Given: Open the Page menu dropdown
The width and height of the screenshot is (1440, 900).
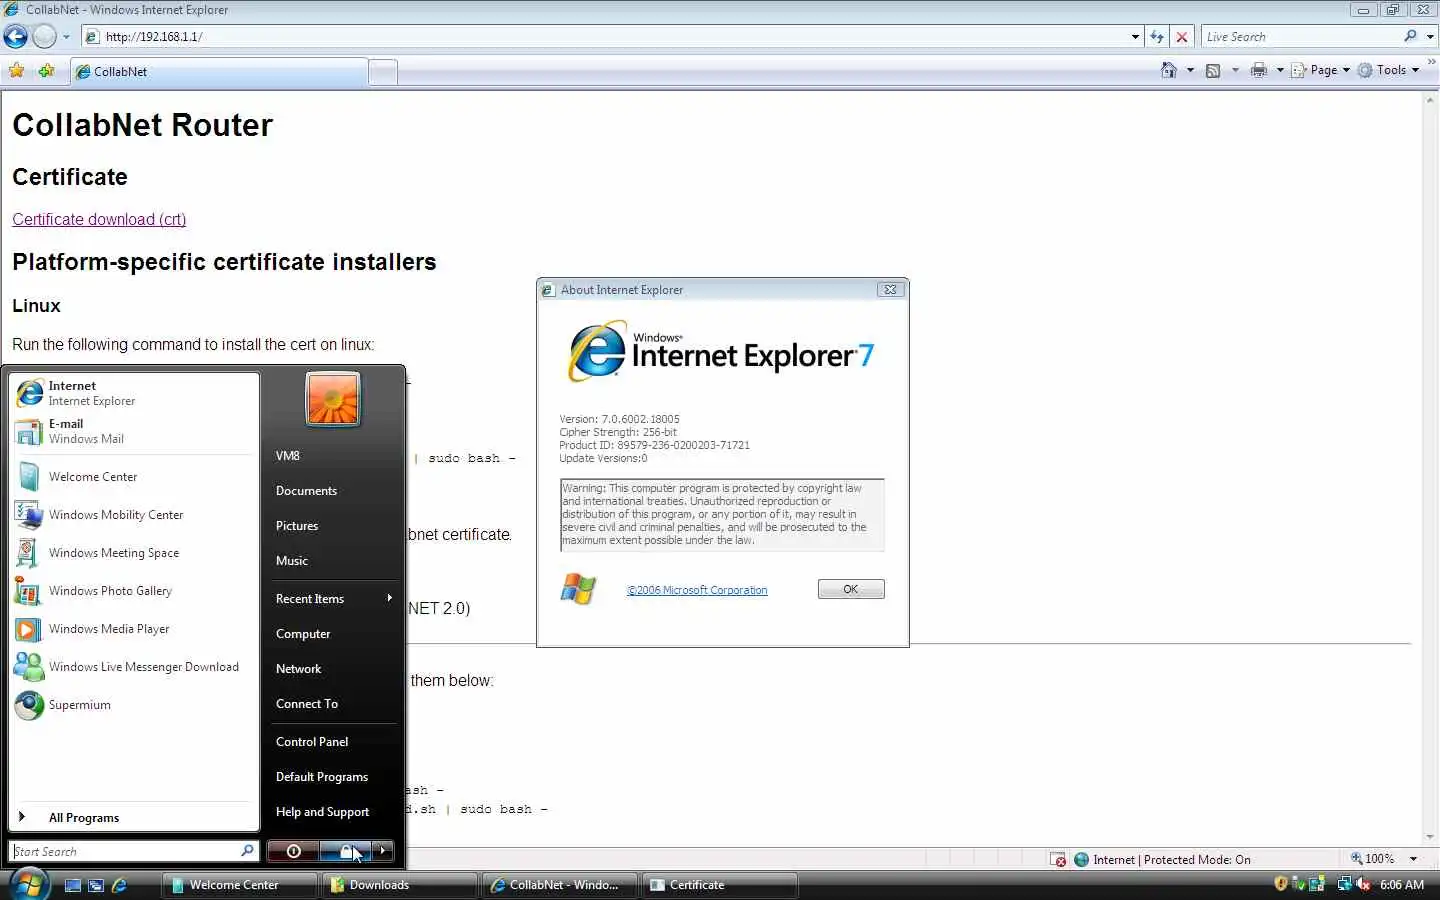Looking at the screenshot, I should (1320, 70).
